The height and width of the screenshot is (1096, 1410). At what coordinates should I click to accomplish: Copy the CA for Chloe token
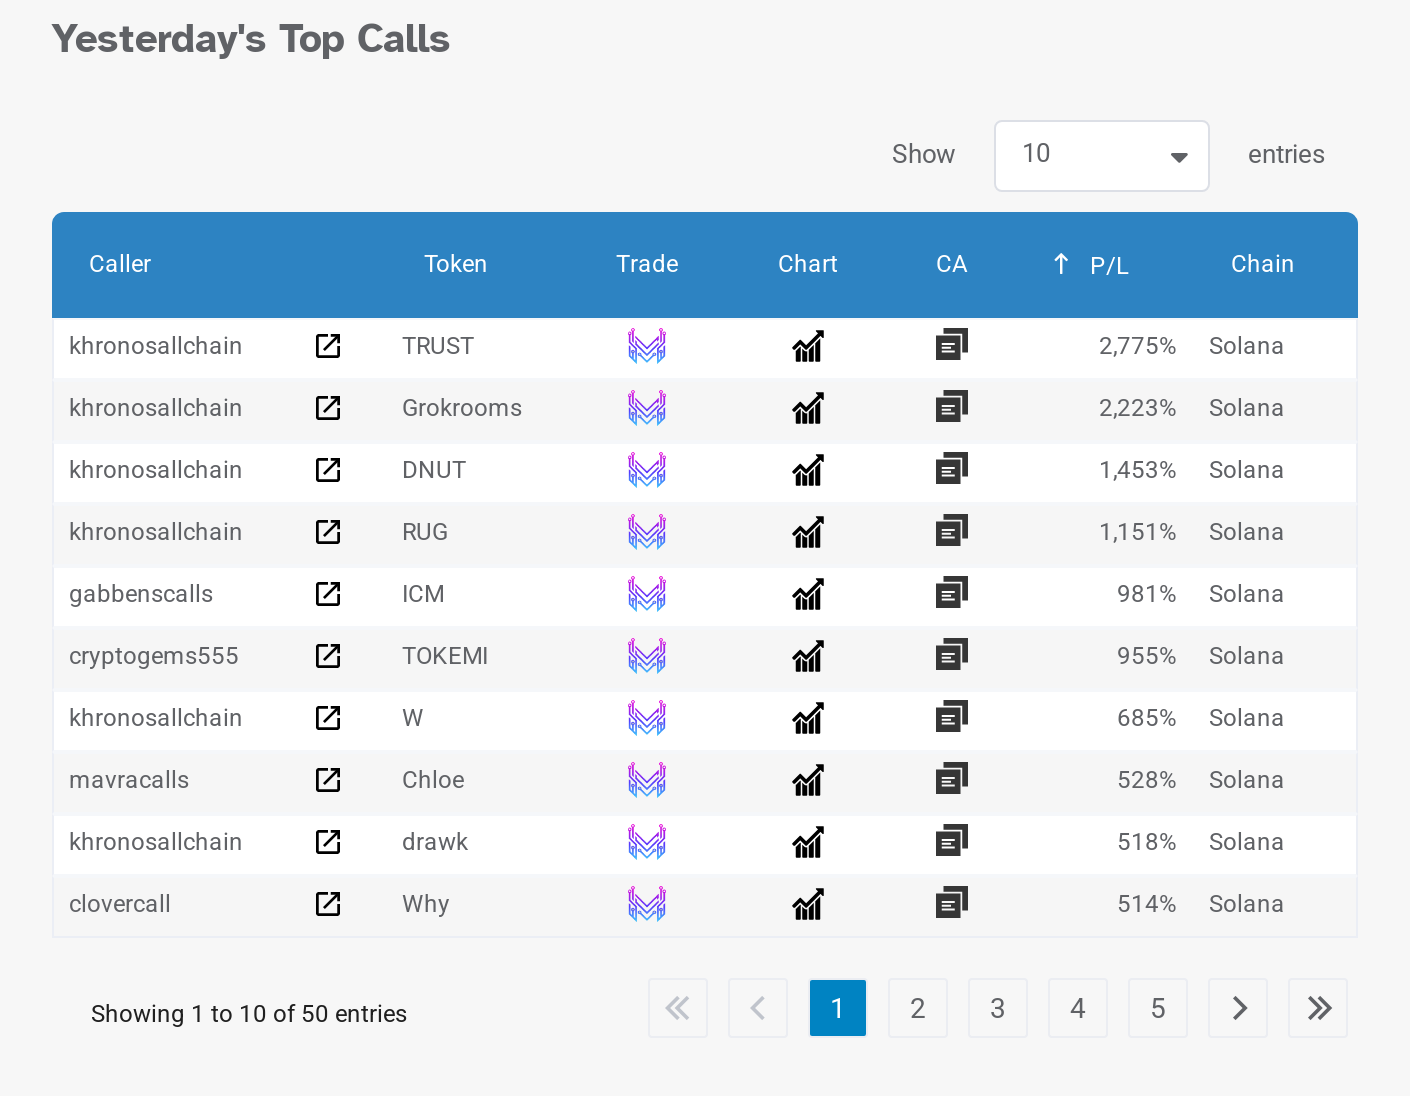(x=951, y=780)
